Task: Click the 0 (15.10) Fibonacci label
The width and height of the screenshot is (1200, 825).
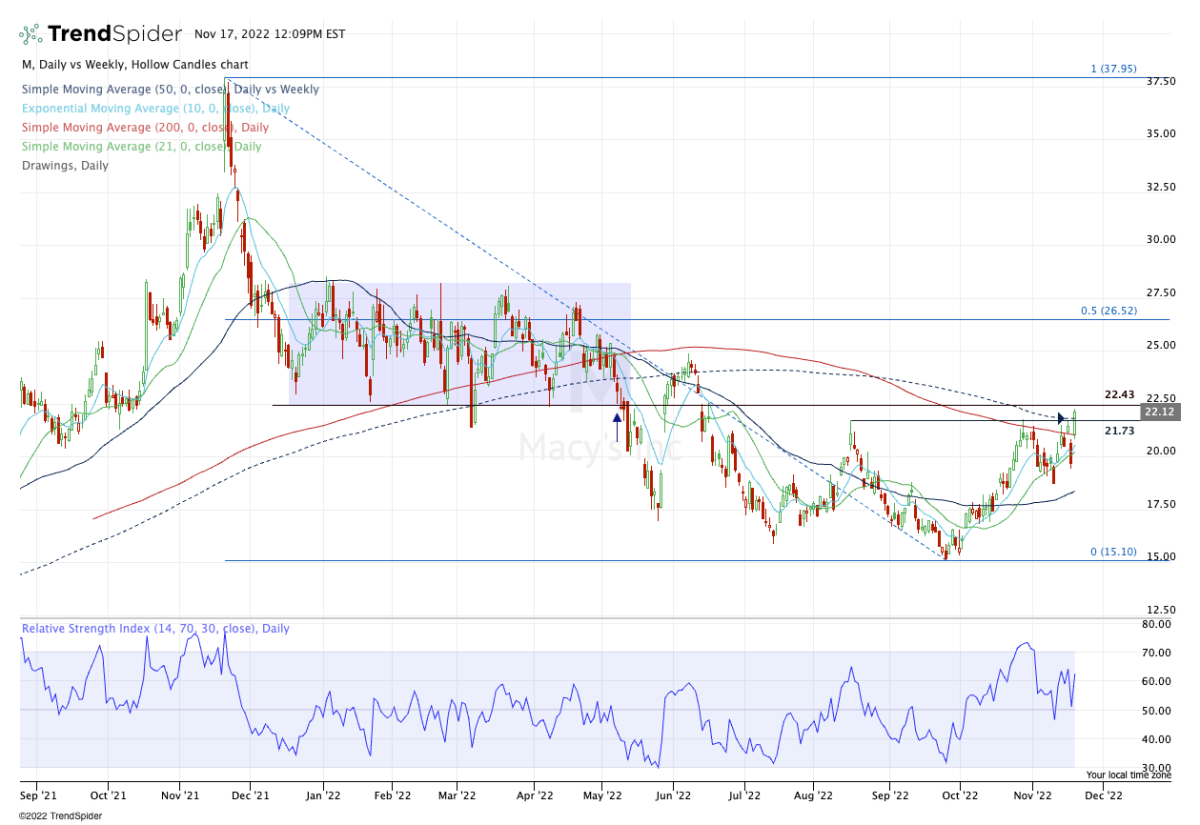Action: [1111, 551]
